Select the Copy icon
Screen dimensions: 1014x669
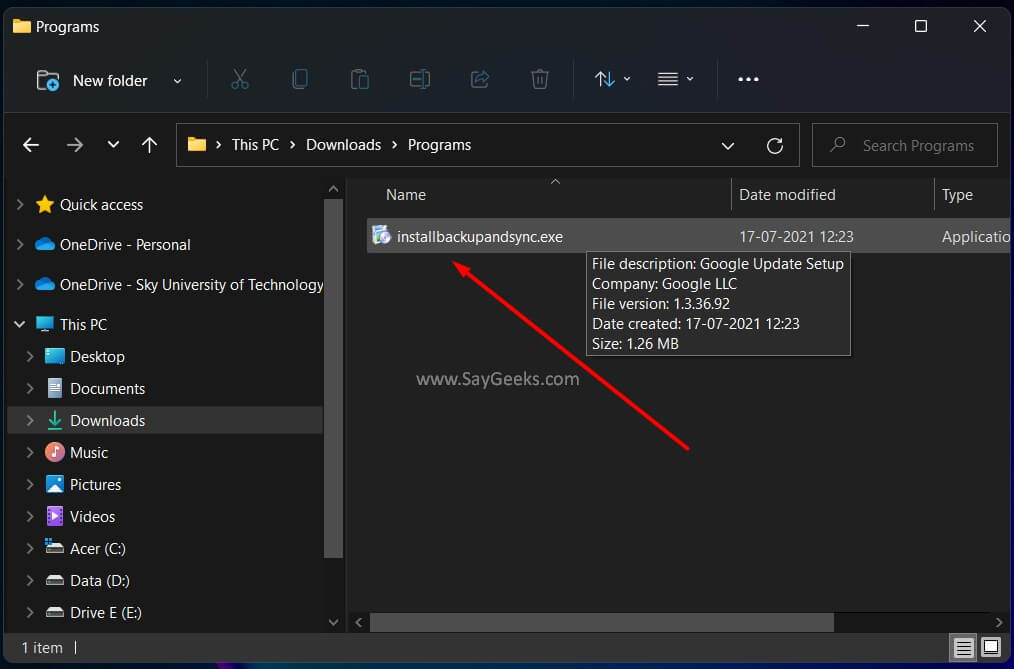(x=299, y=79)
